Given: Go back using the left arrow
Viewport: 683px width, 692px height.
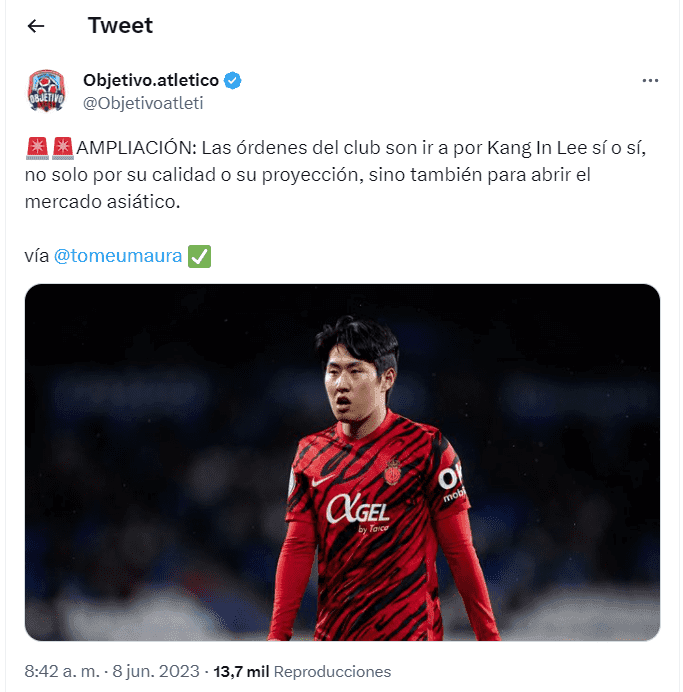Looking at the screenshot, I should coord(36,26).
